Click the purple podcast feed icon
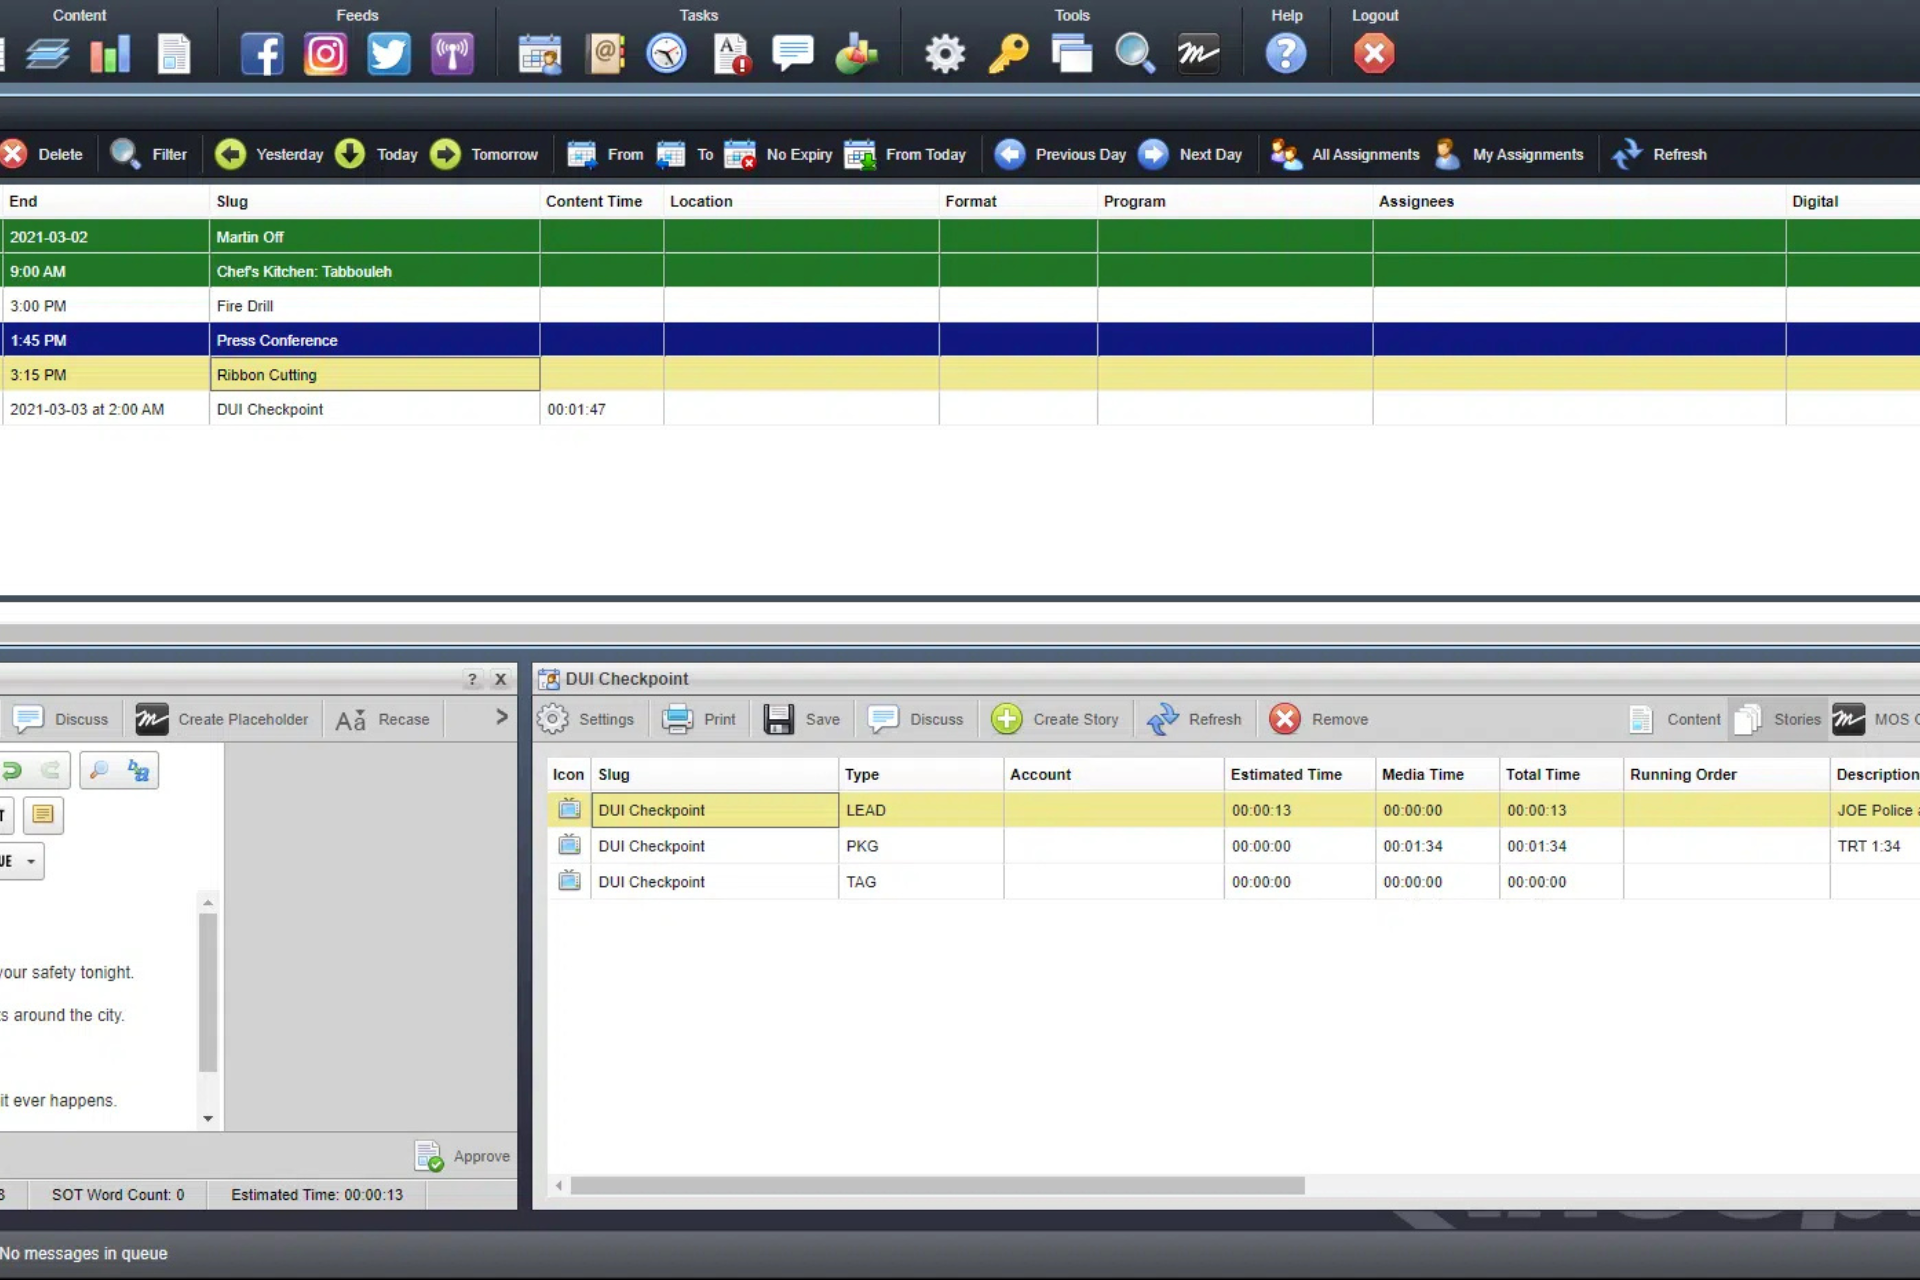The width and height of the screenshot is (1920, 1280). pyautogui.click(x=452, y=54)
